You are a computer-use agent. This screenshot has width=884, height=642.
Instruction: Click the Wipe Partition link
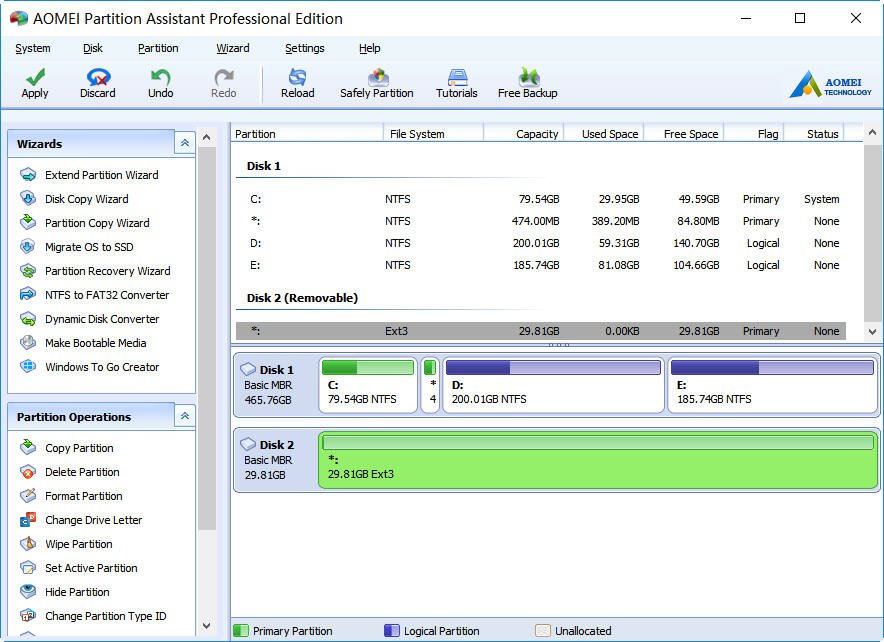(x=78, y=544)
